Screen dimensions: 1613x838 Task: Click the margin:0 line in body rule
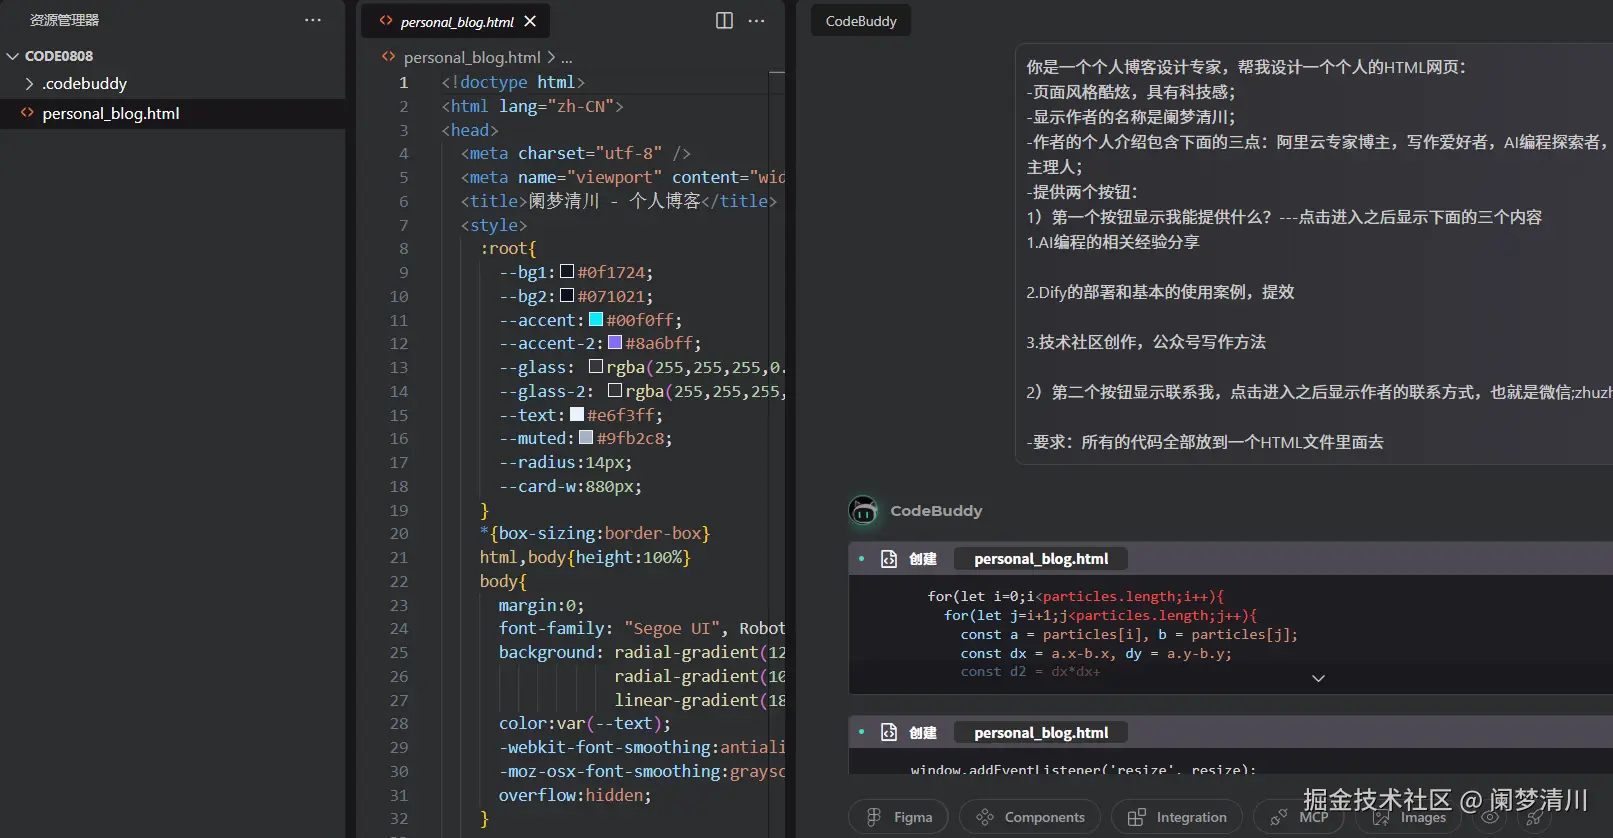[541, 606]
